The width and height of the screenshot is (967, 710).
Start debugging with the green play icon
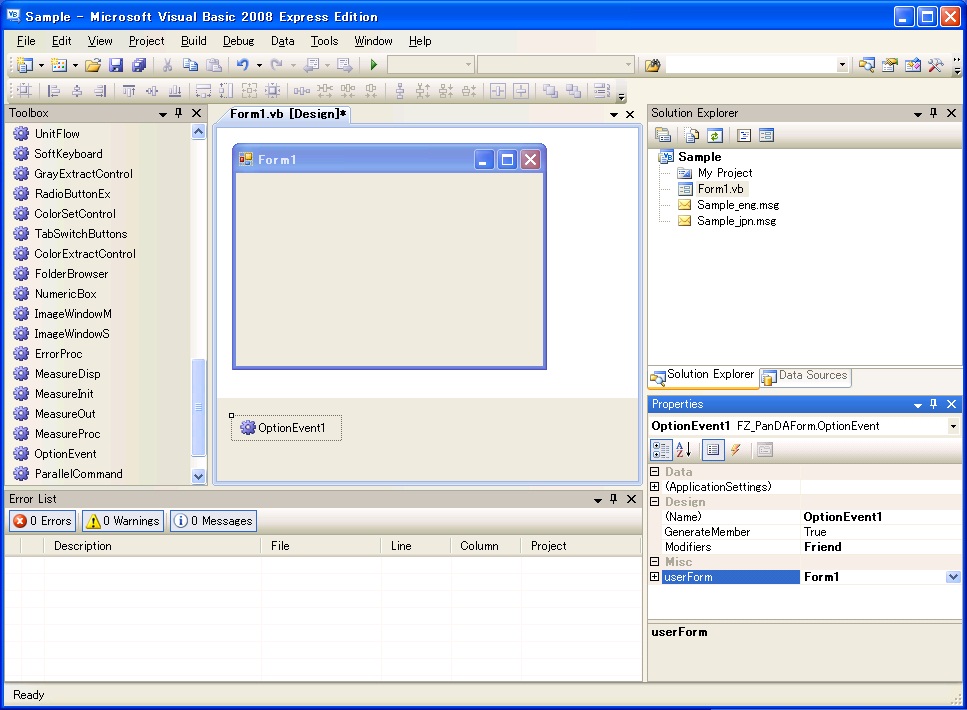tap(374, 65)
